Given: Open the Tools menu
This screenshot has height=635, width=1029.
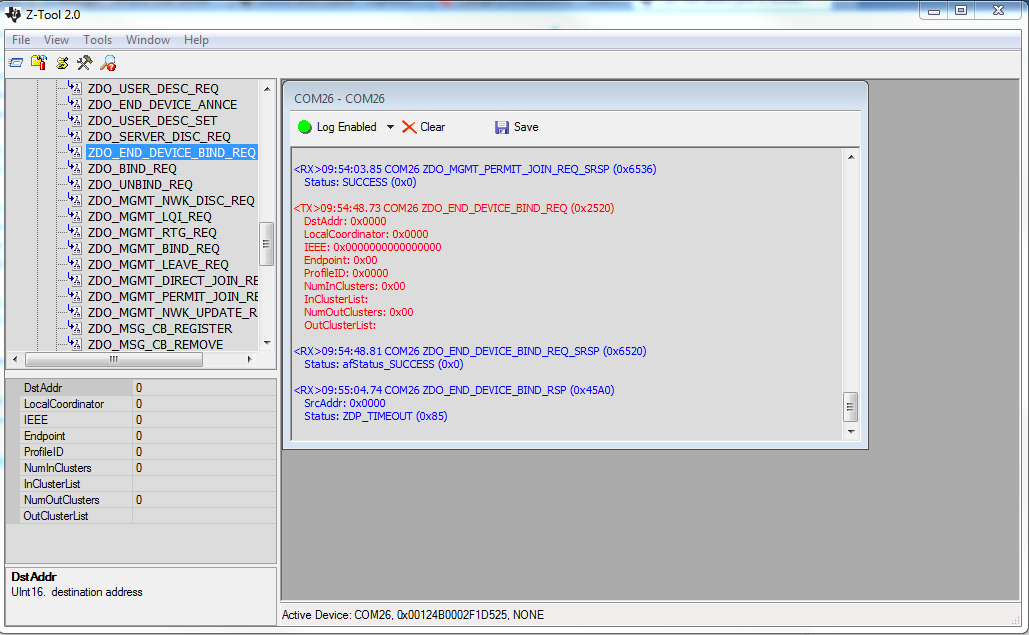Looking at the screenshot, I should 97,40.
